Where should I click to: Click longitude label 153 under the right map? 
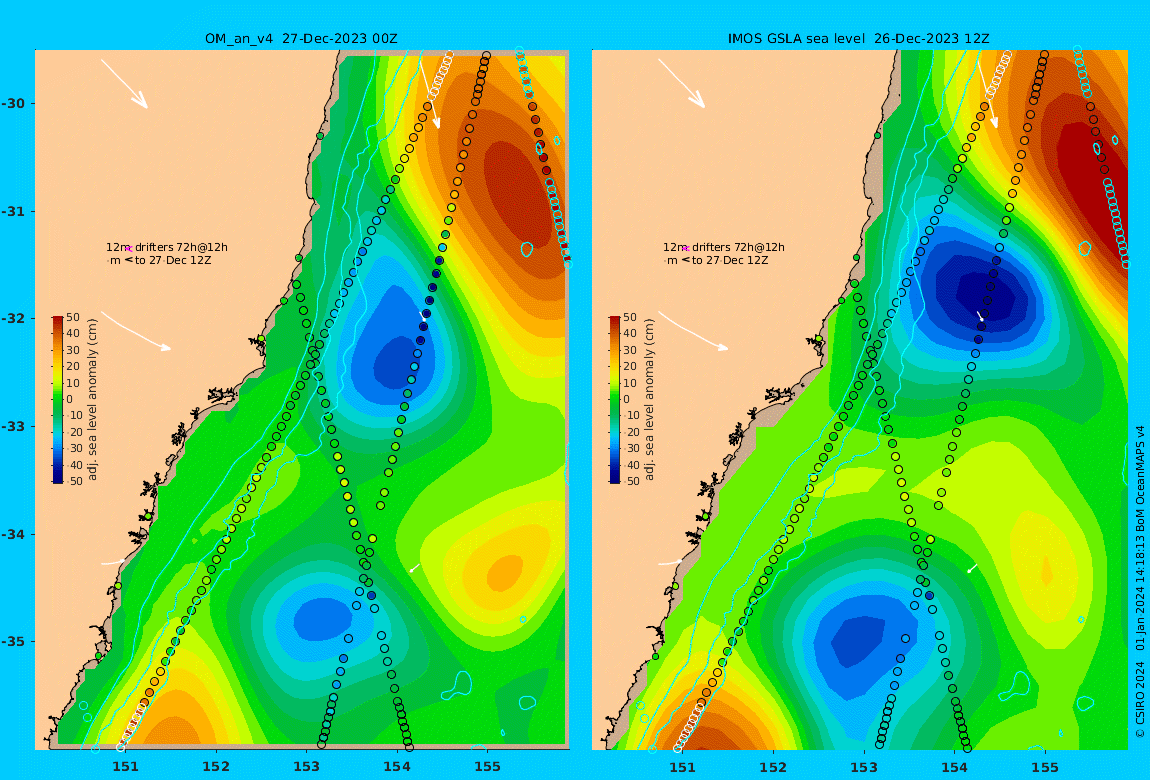(864, 767)
